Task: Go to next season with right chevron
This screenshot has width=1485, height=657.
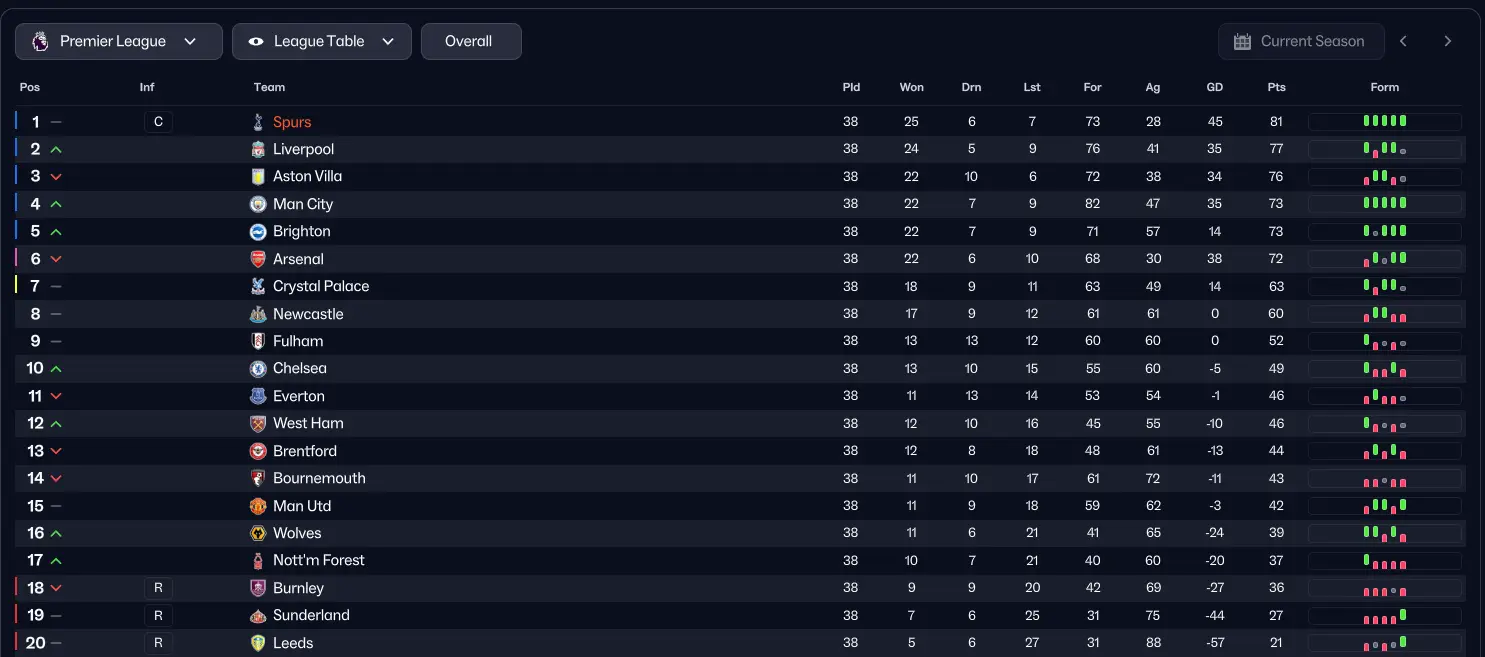Action: [1448, 42]
